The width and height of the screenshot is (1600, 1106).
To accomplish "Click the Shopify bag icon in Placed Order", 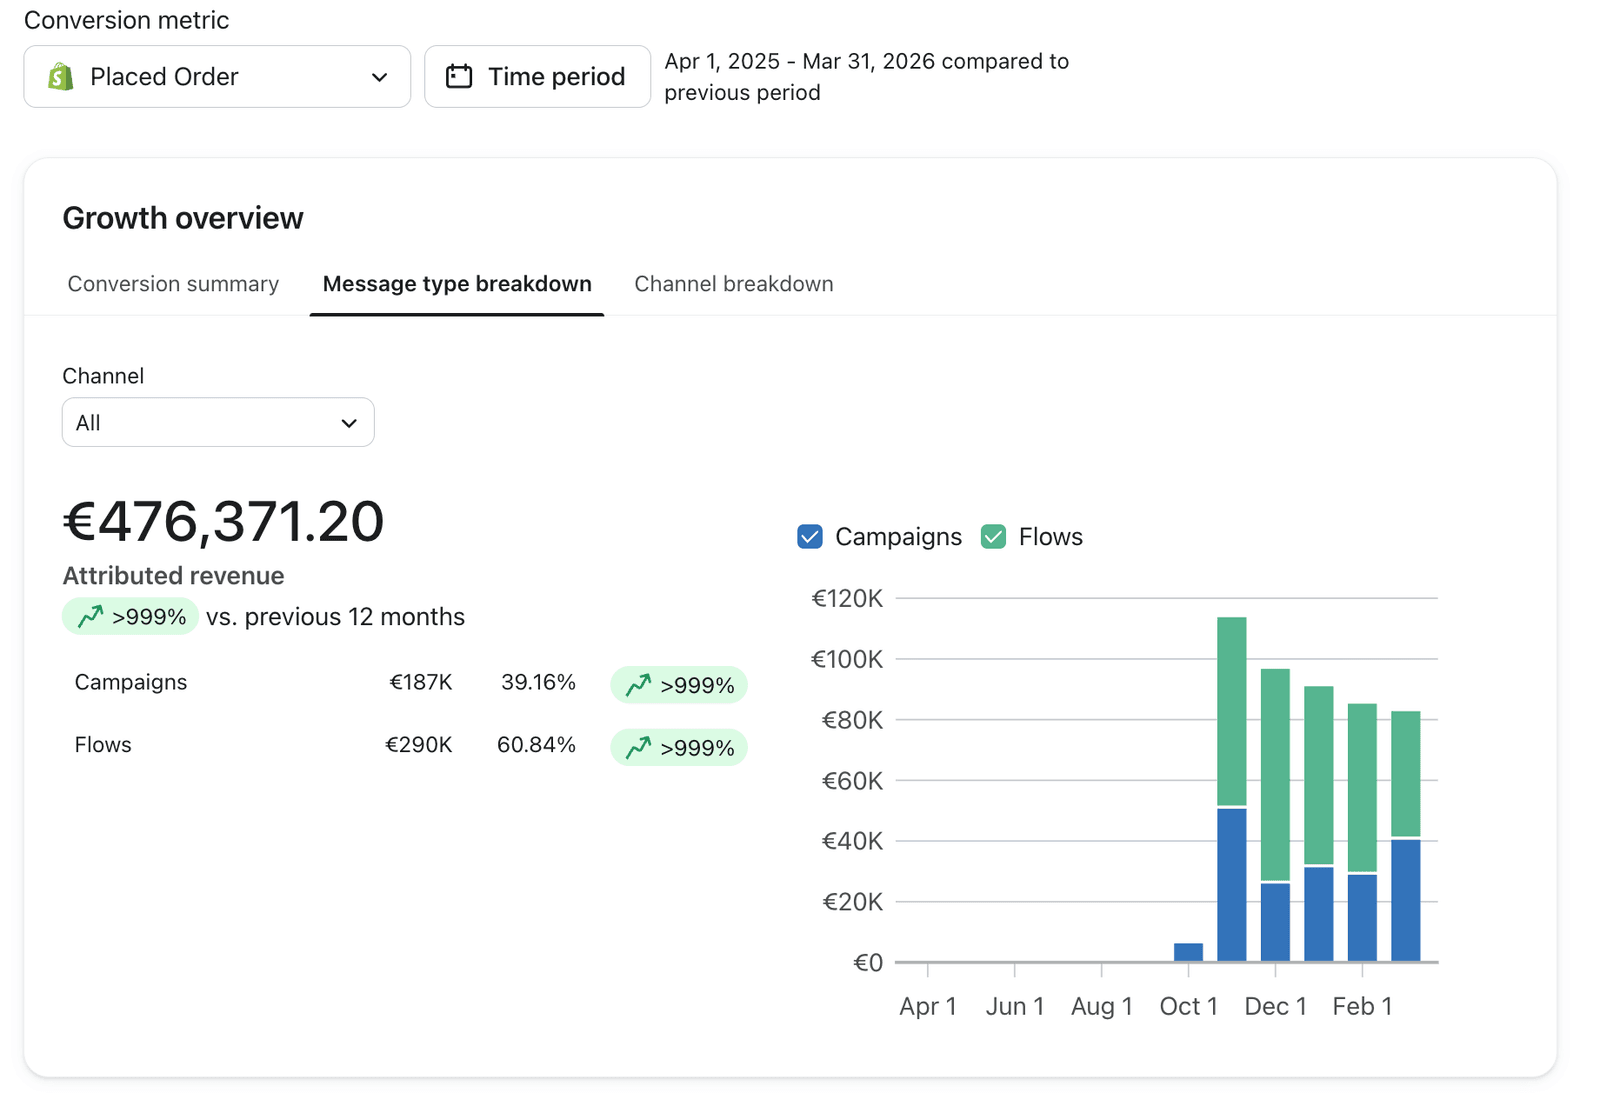I will (x=61, y=77).
